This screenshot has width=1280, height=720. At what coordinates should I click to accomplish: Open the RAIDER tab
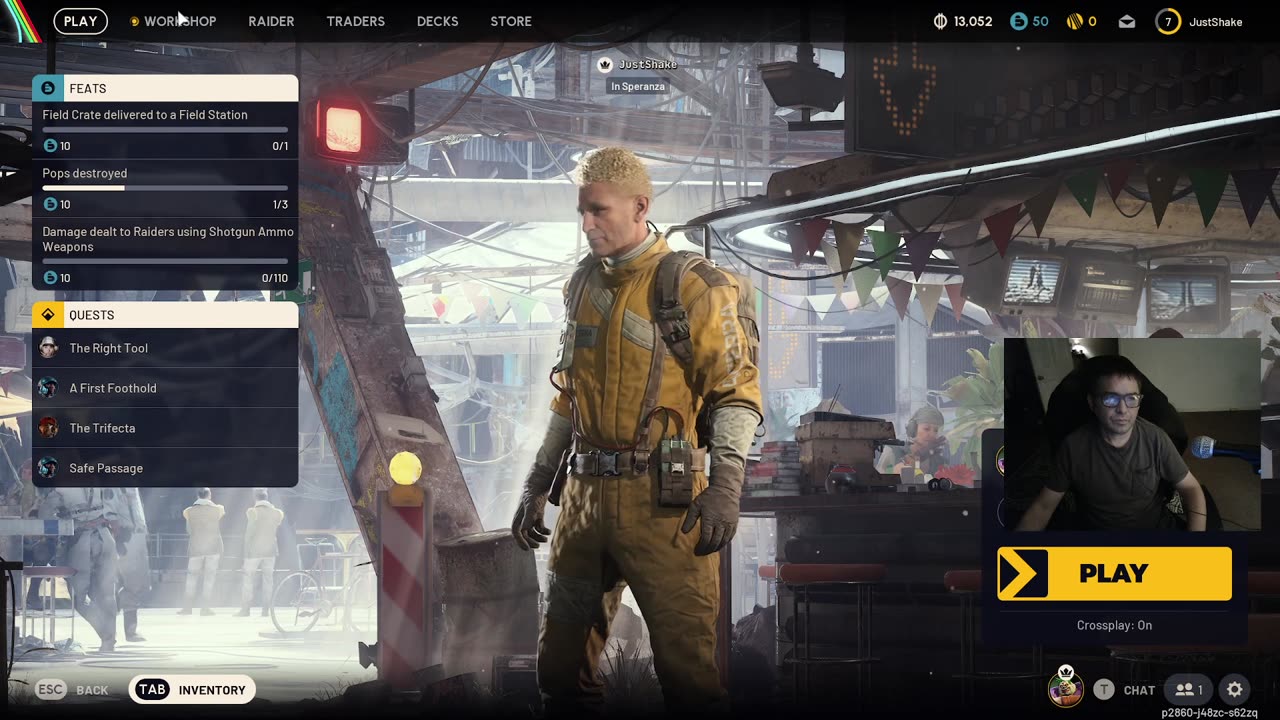coord(271,21)
